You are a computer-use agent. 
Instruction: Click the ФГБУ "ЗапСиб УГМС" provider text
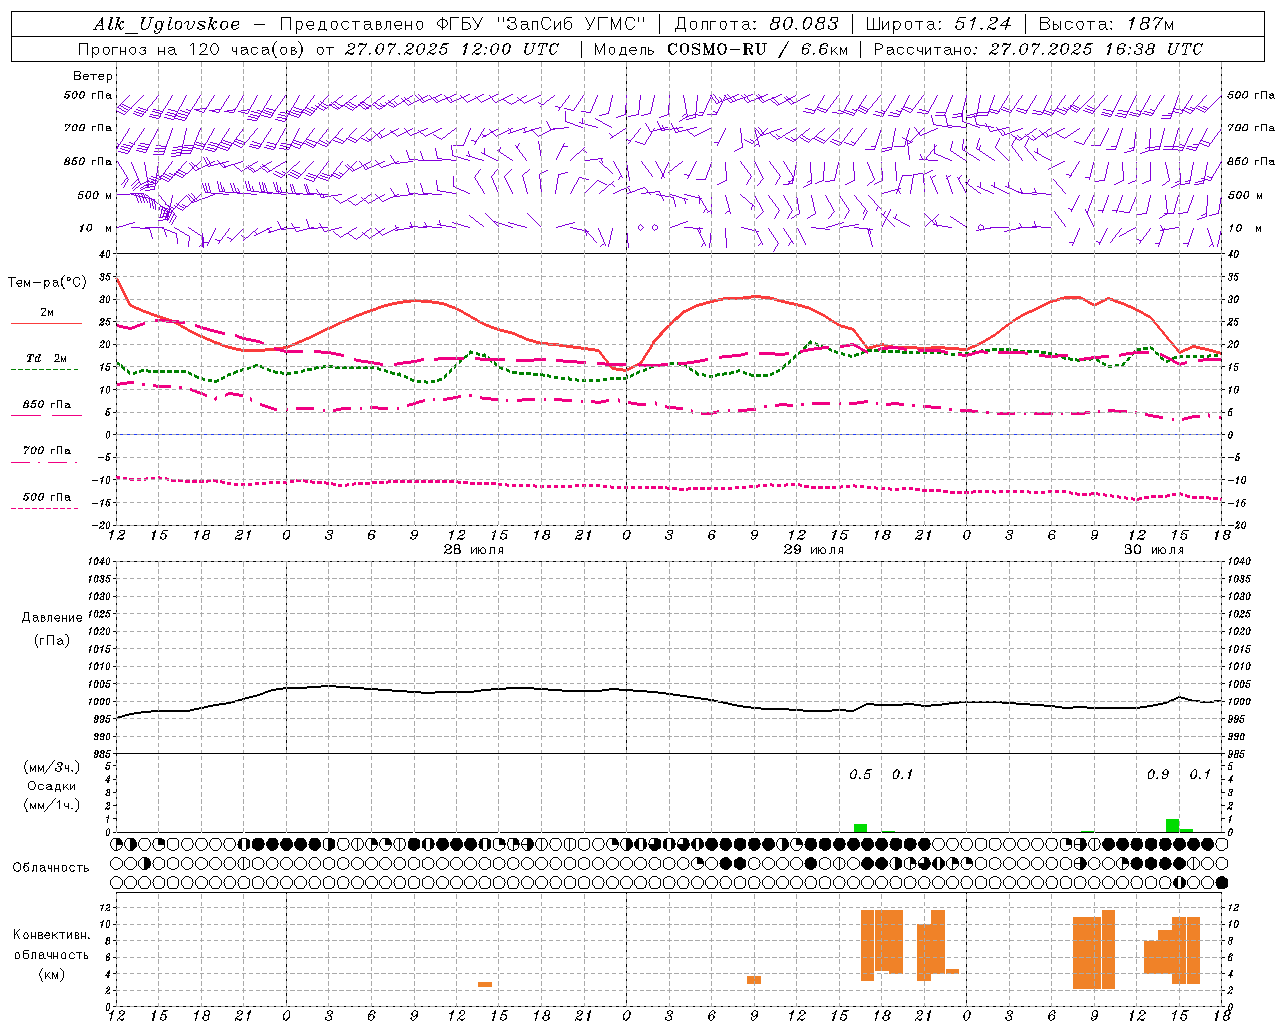542,24
